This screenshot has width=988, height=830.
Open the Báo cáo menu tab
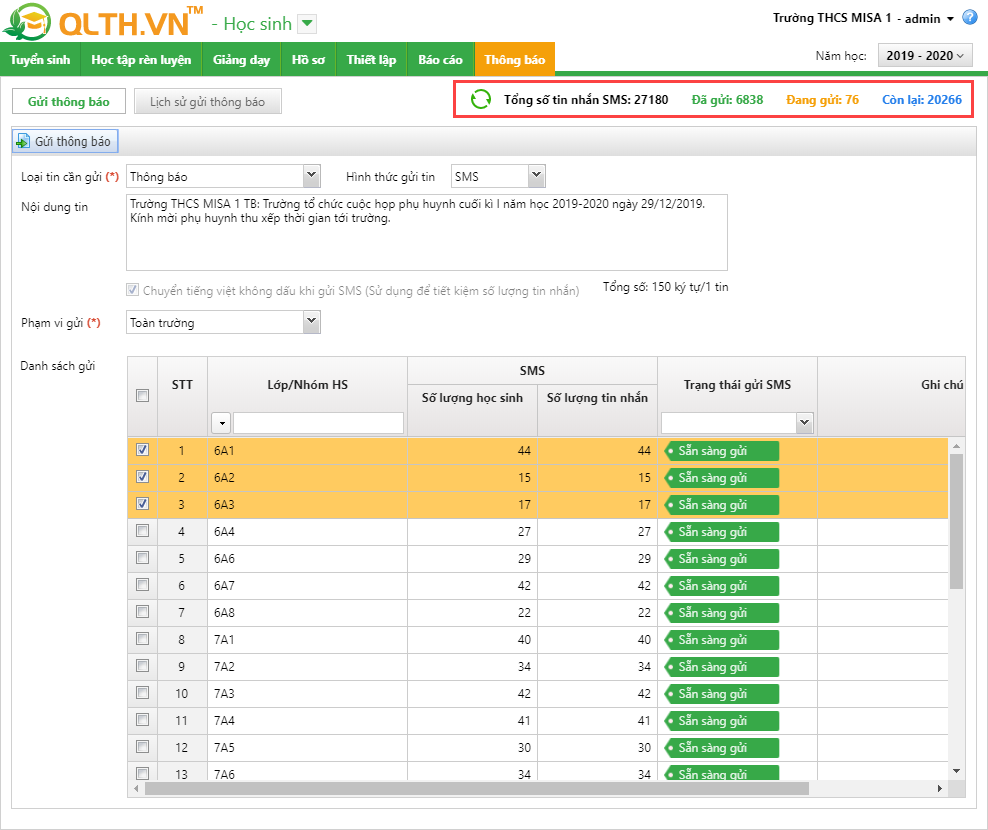[440, 60]
